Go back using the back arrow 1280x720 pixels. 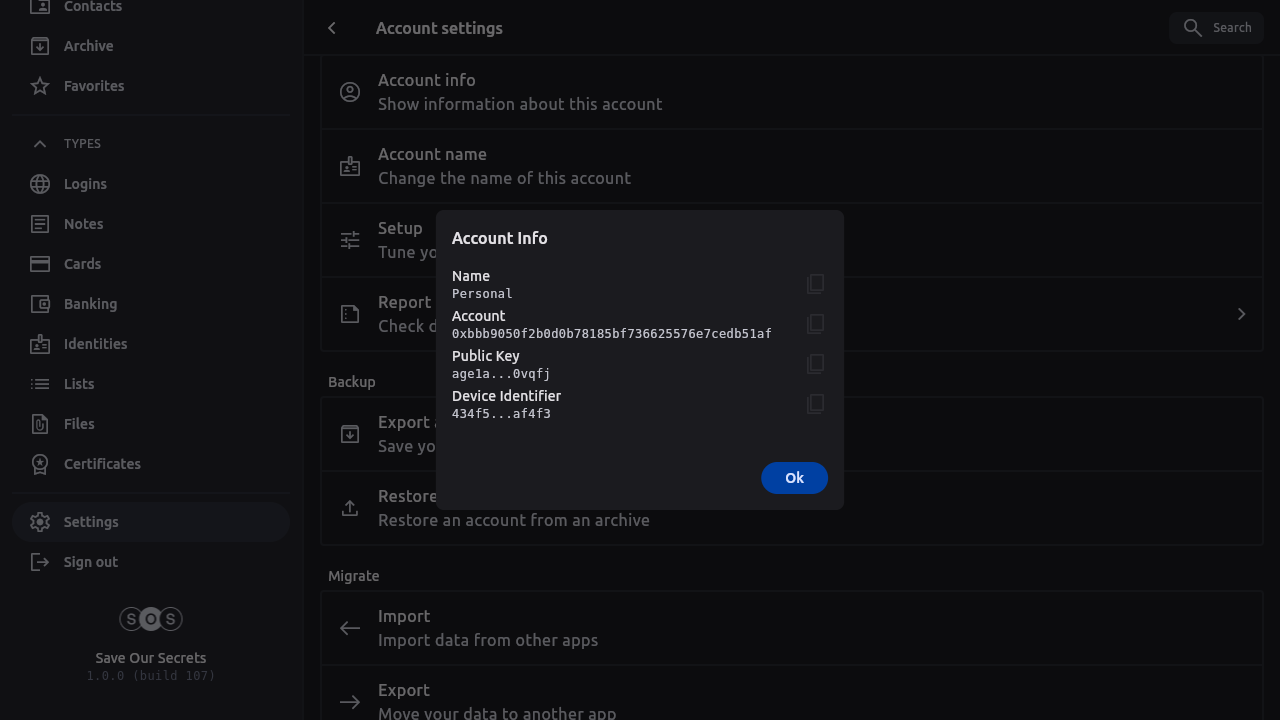(332, 28)
